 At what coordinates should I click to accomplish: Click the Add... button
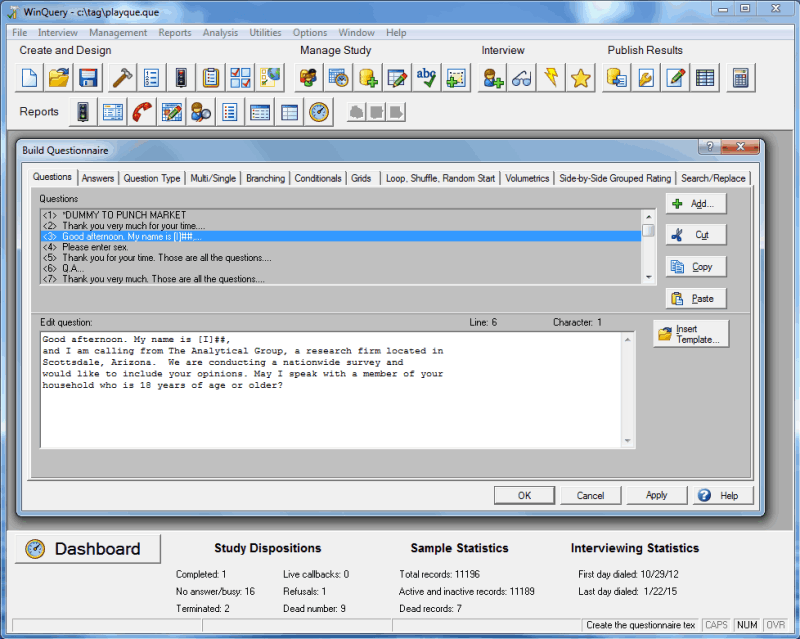696,204
